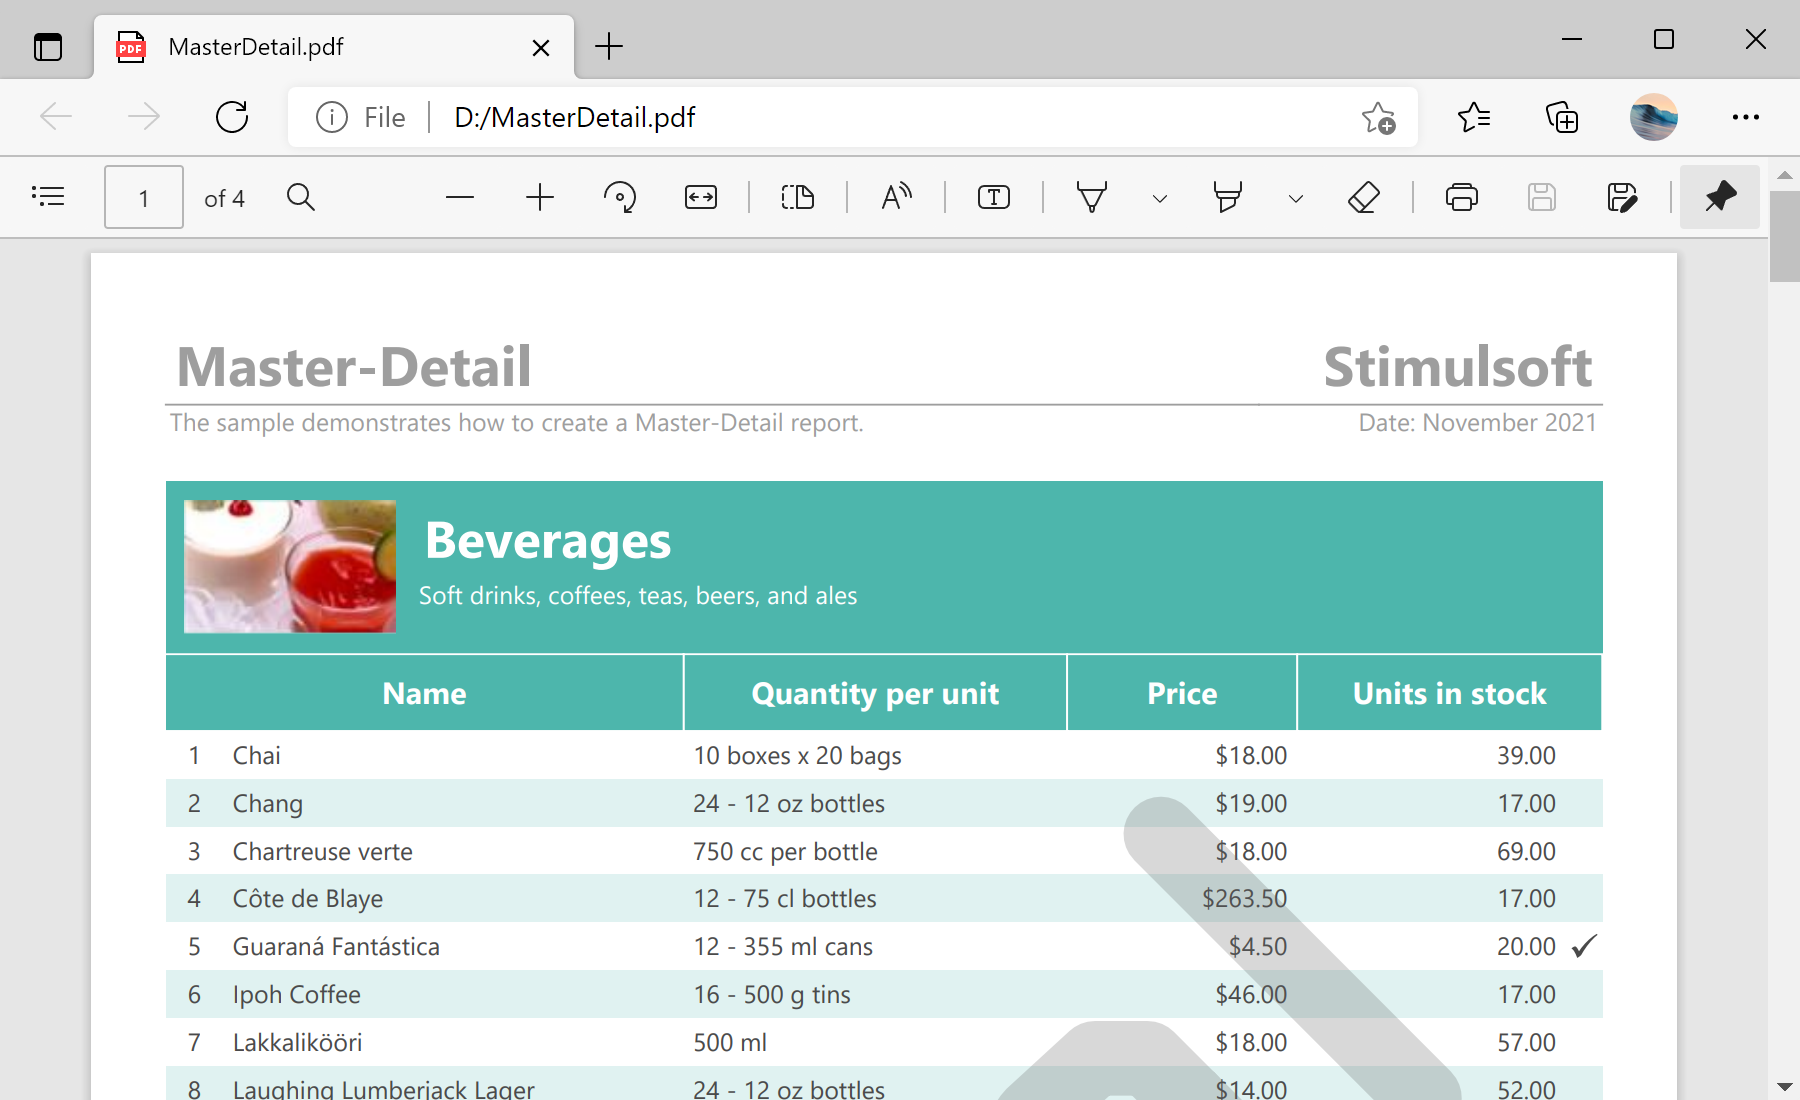1800x1100 pixels.
Task: Open the table of contents panel
Action: coord(48,197)
